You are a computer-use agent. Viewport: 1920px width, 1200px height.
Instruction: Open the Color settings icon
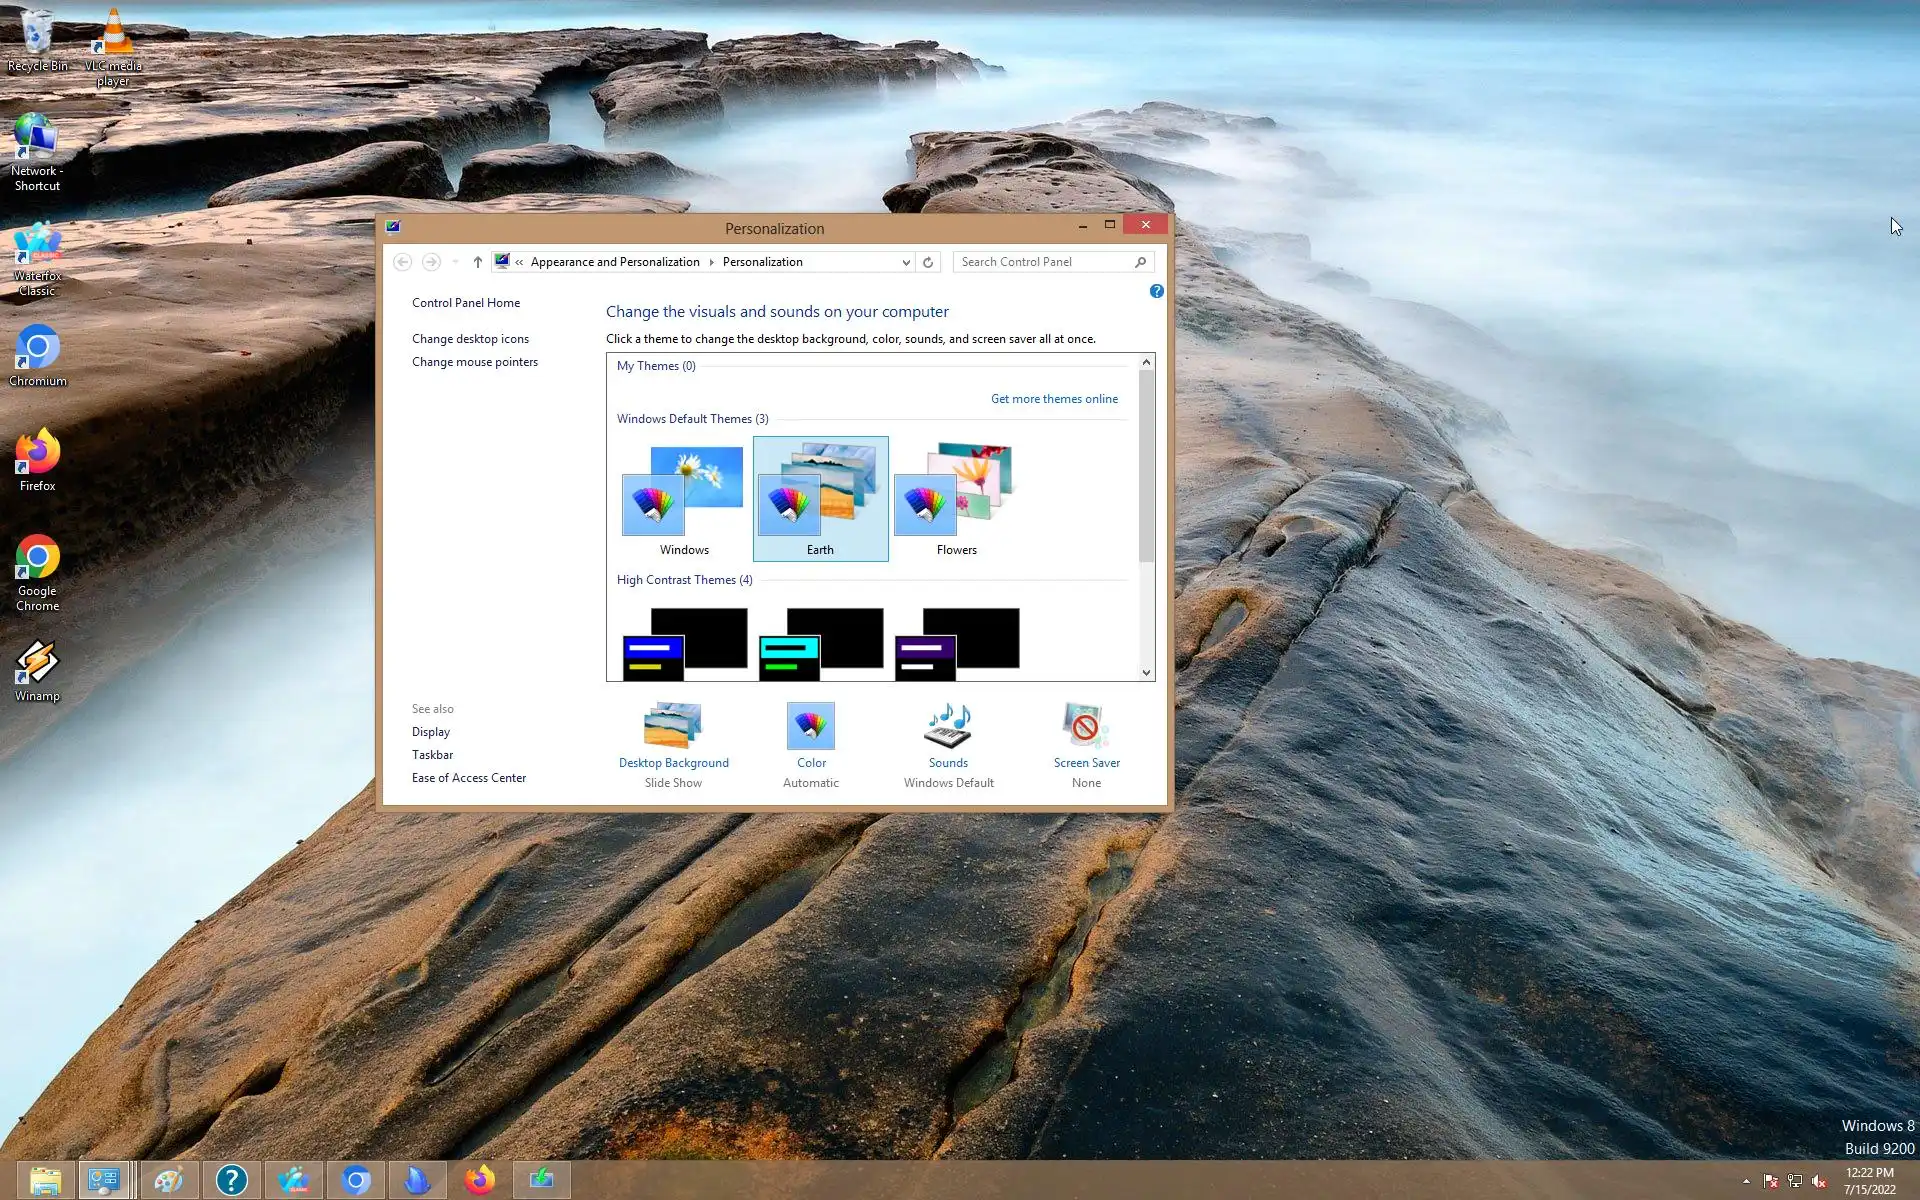pos(810,727)
